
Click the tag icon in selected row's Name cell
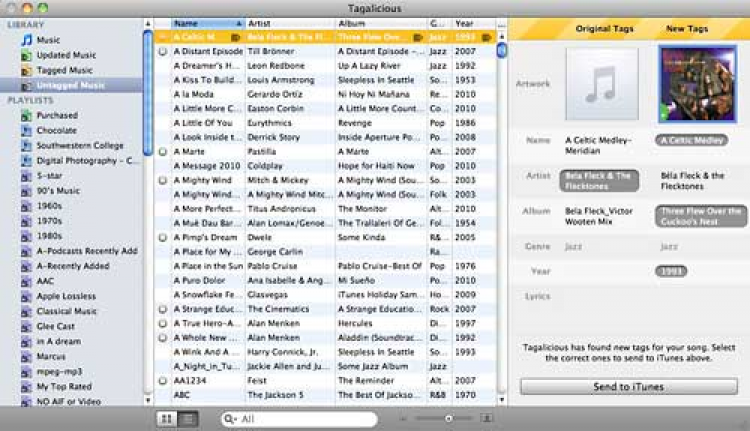(236, 37)
